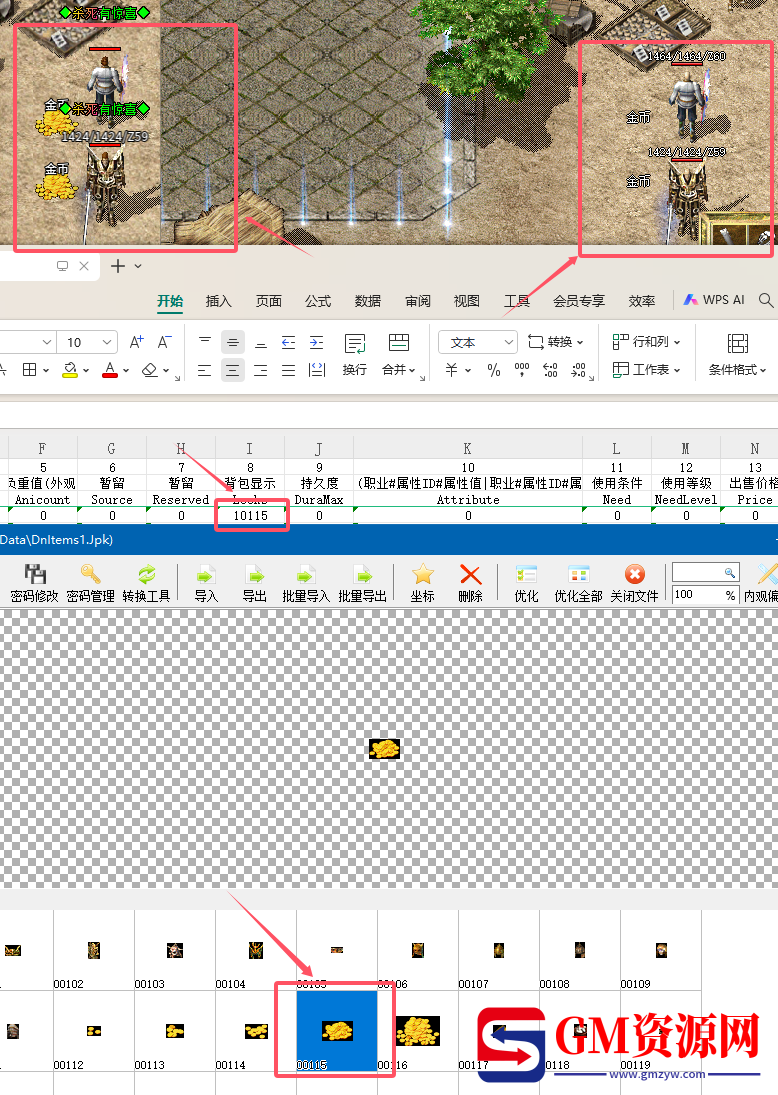This screenshot has width=778, height=1095.
Task: Switch to the 插入 ribbon tab
Action: pos(219,301)
